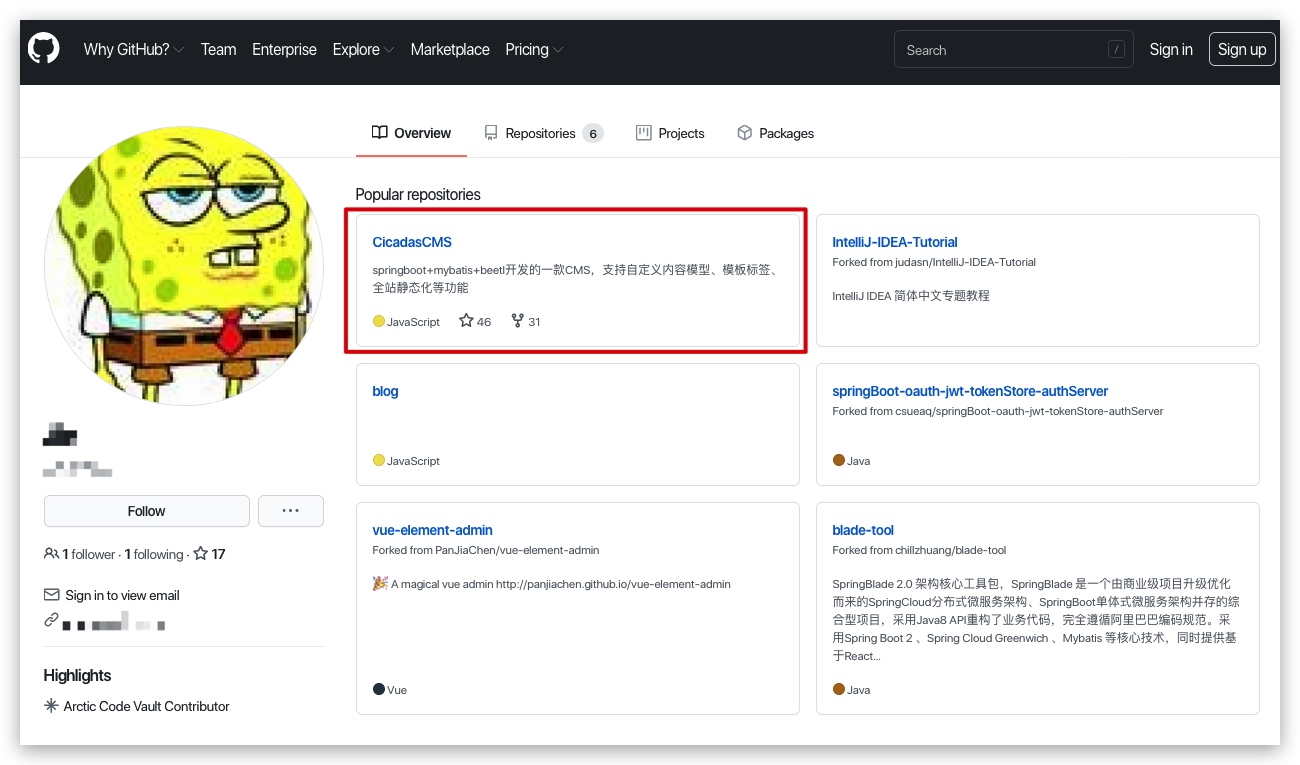Open the Packages tab
Viewport: 1300px width, 765px height.
pyautogui.click(x=775, y=133)
